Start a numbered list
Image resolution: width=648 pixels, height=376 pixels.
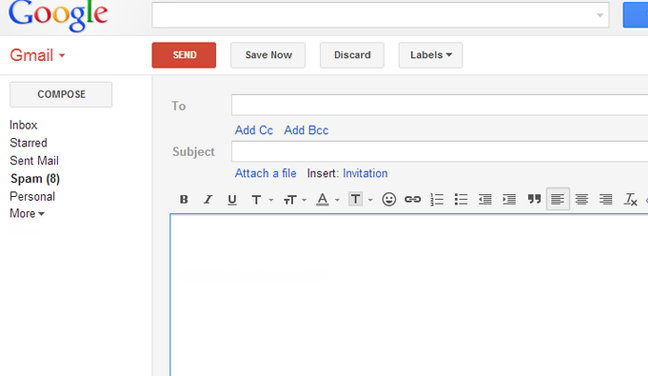pyautogui.click(x=437, y=199)
